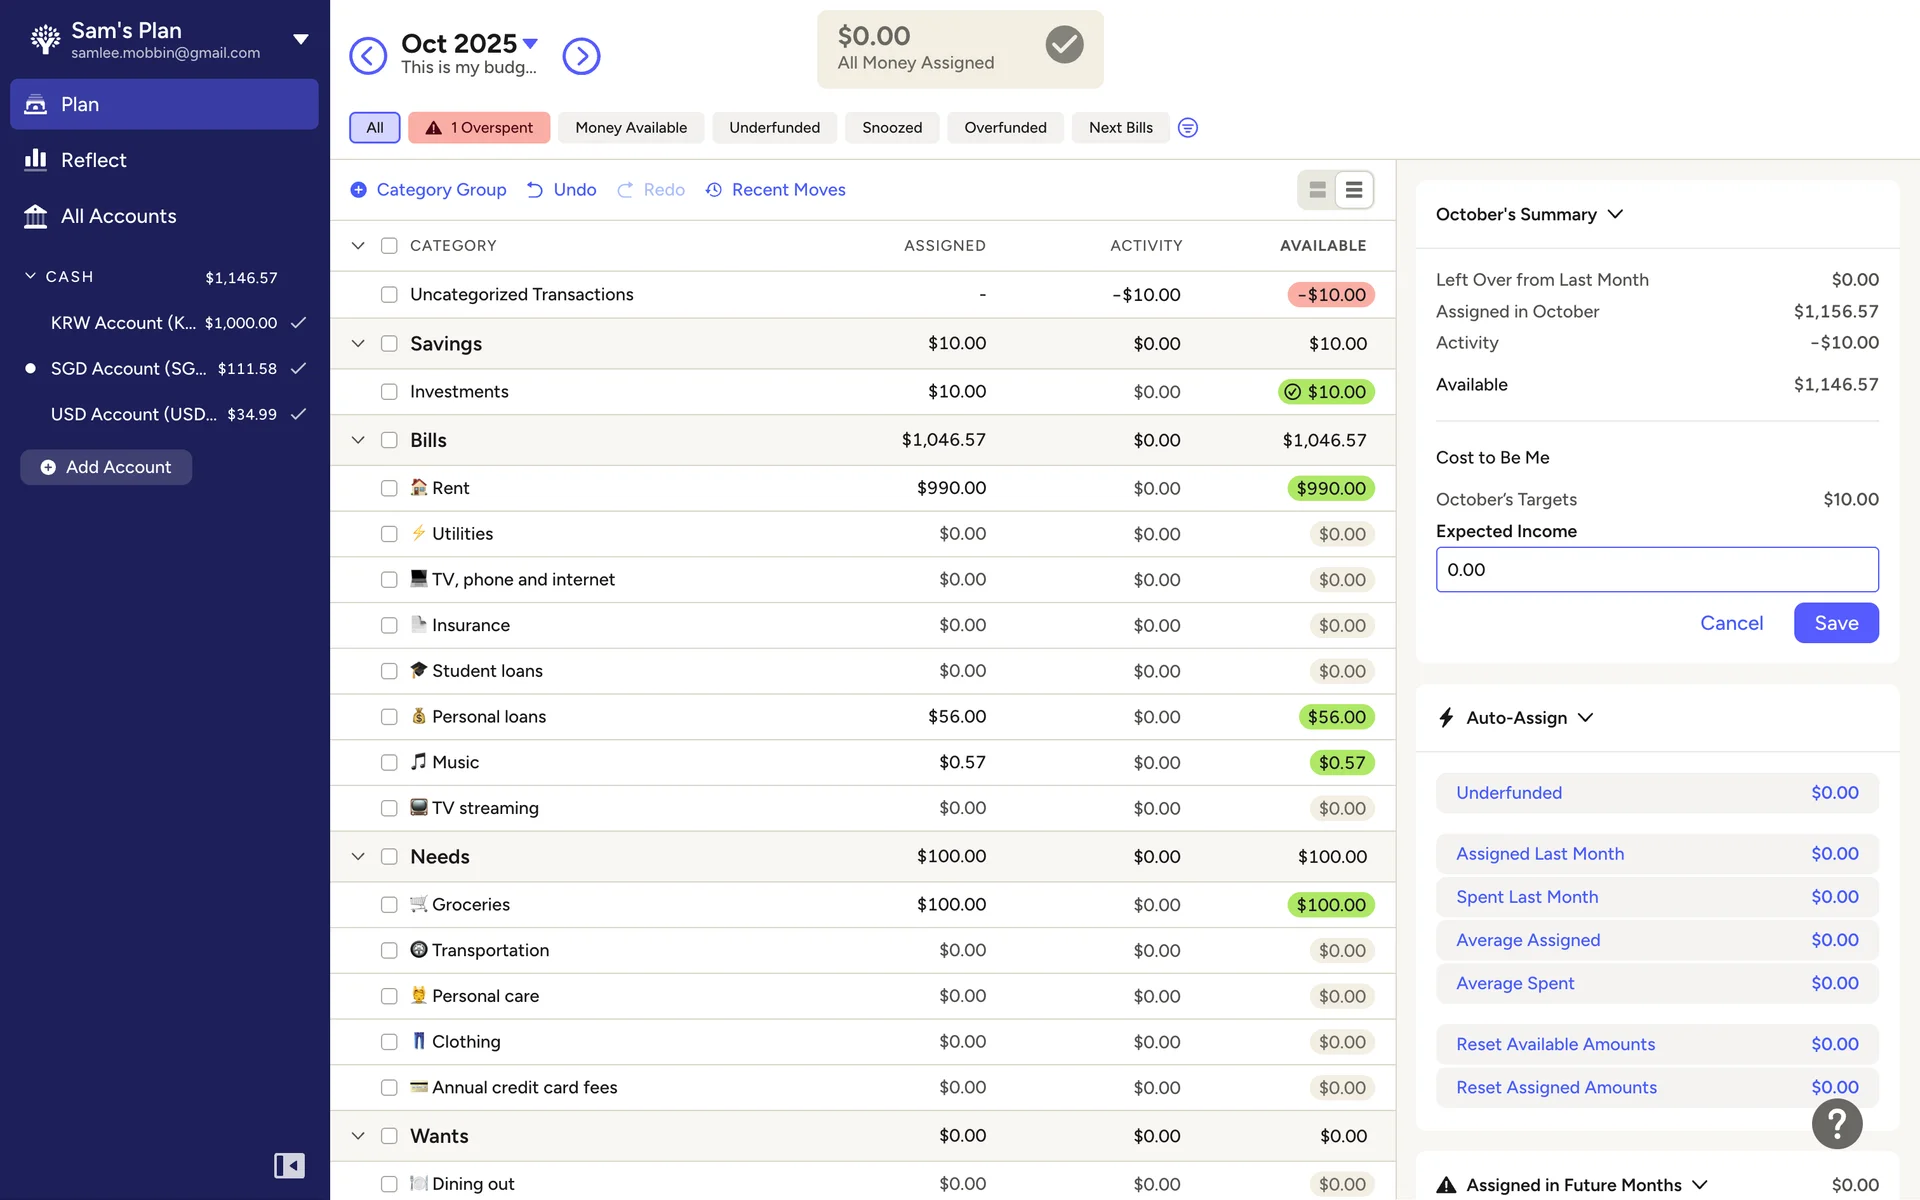This screenshot has height=1200, width=1920.
Task: Click the Undo arrow icon
Action: [x=535, y=190]
